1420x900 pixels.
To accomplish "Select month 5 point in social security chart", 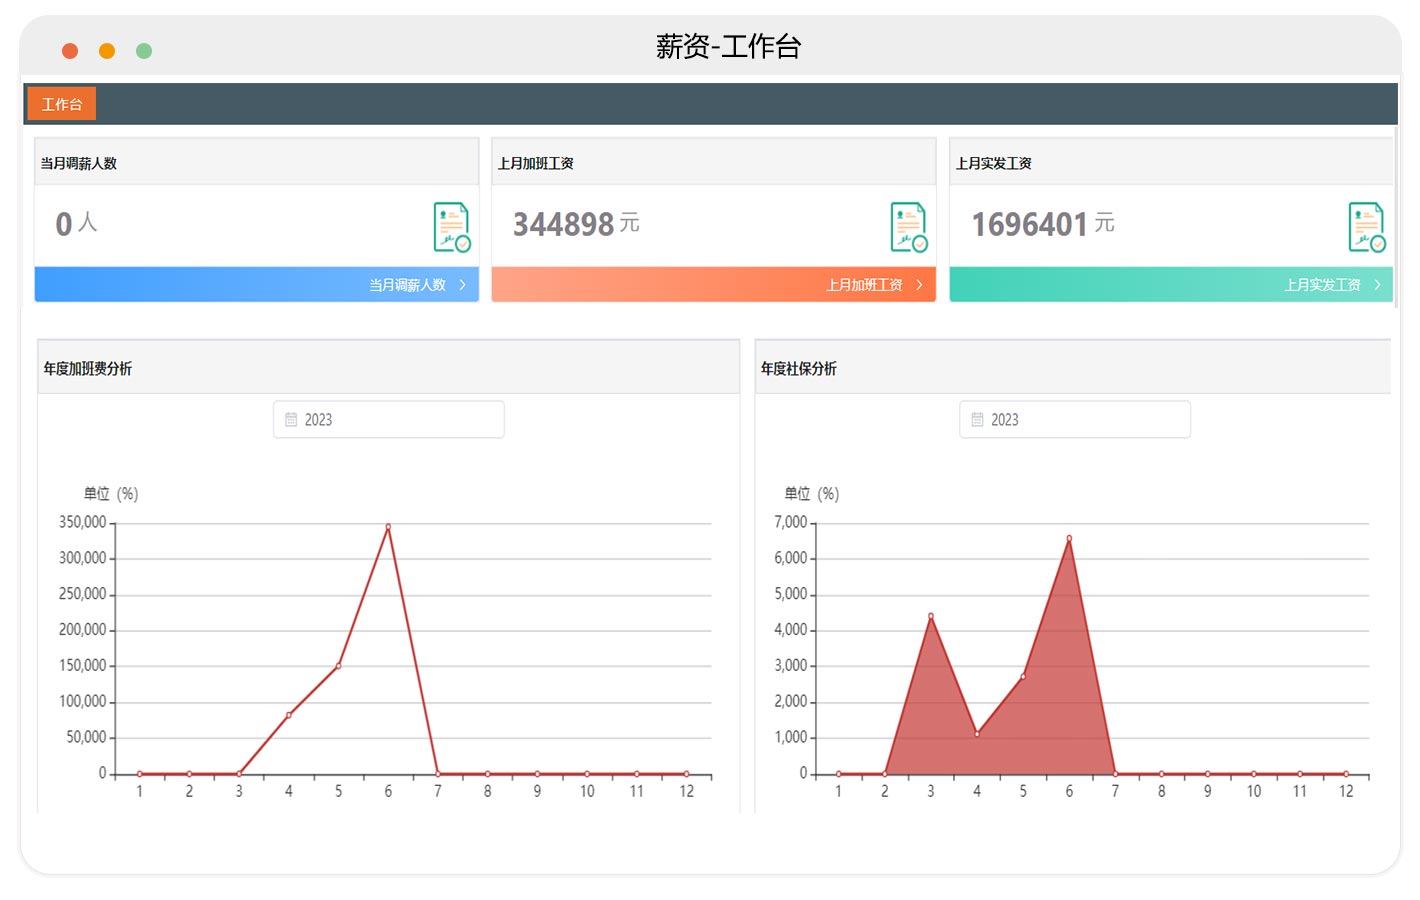I will [x=1023, y=676].
